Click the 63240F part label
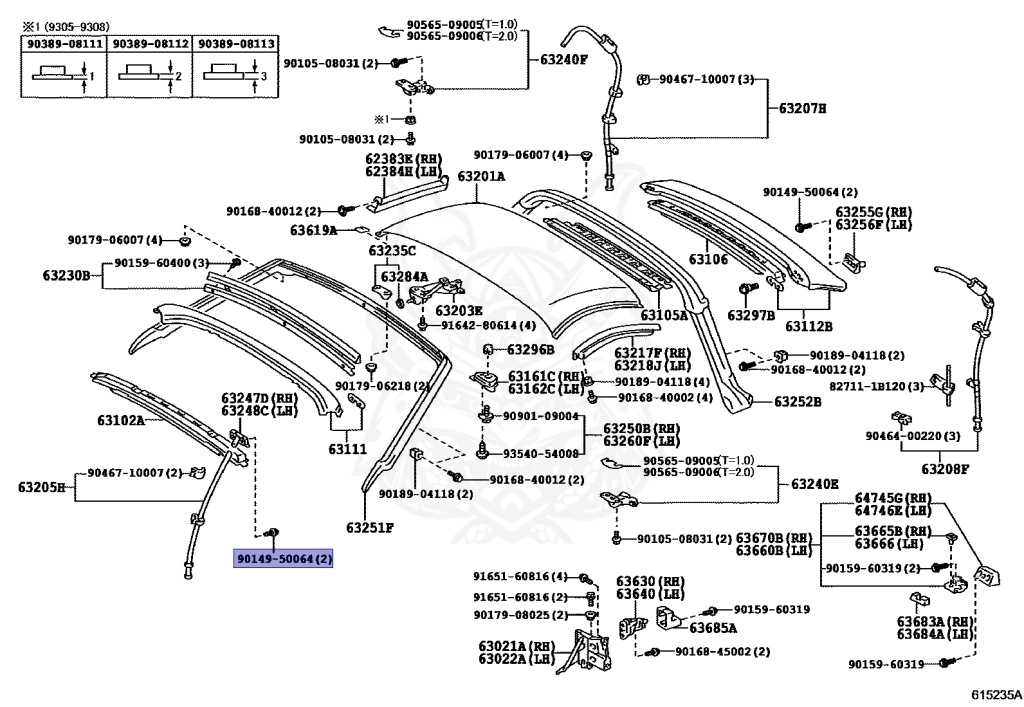Viewport: 1024px width, 707px height. (x=564, y=59)
